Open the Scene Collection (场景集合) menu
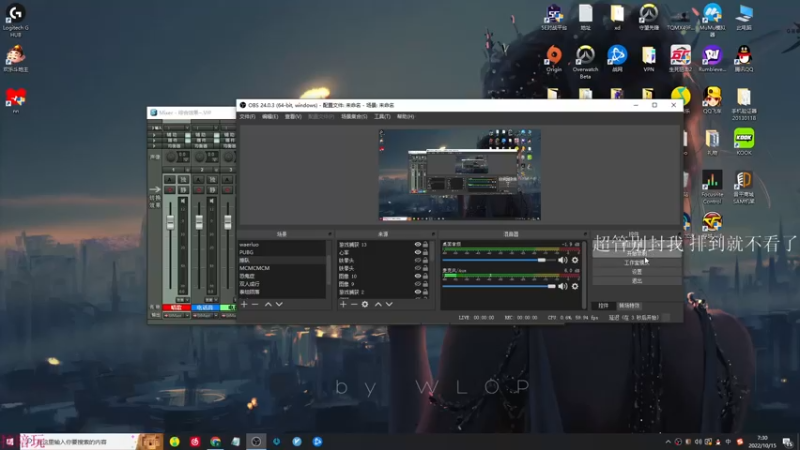Image resolution: width=800 pixels, height=450 pixels. tap(354, 117)
